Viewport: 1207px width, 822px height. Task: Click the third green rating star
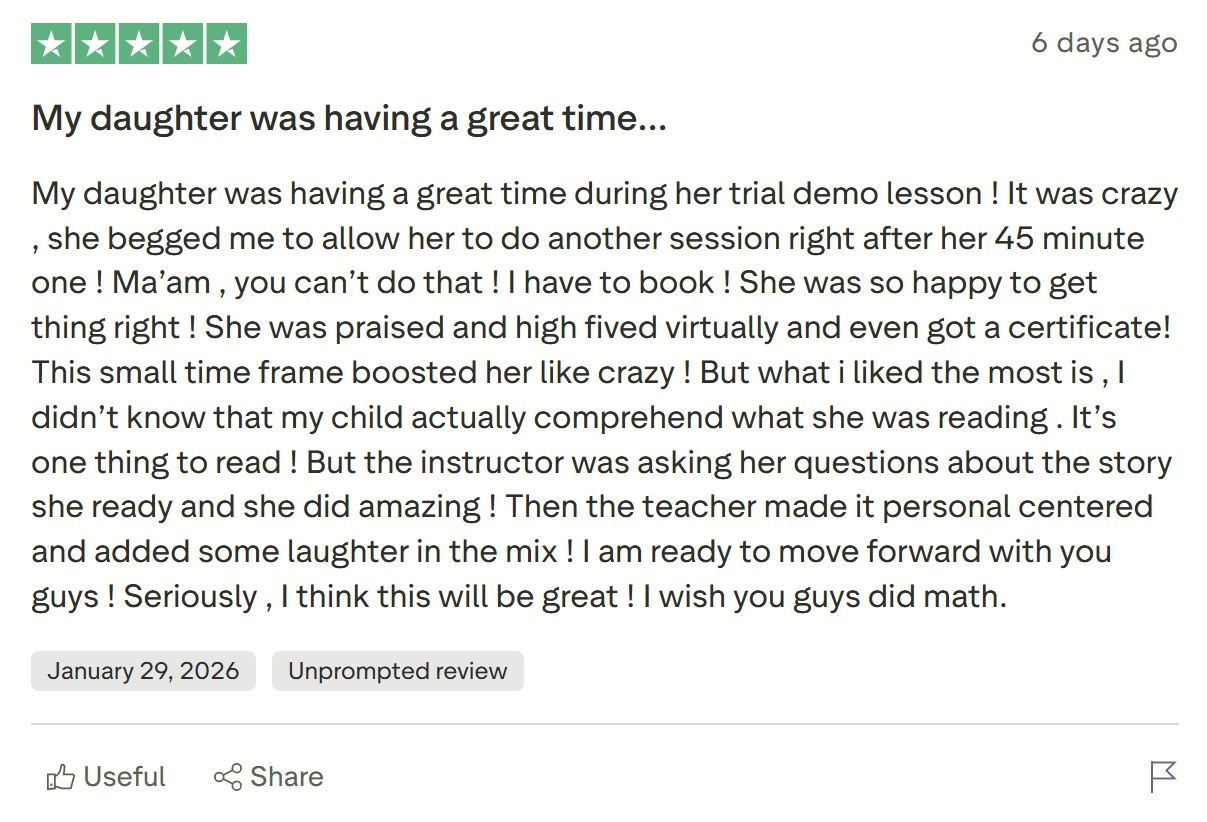click(x=139, y=43)
